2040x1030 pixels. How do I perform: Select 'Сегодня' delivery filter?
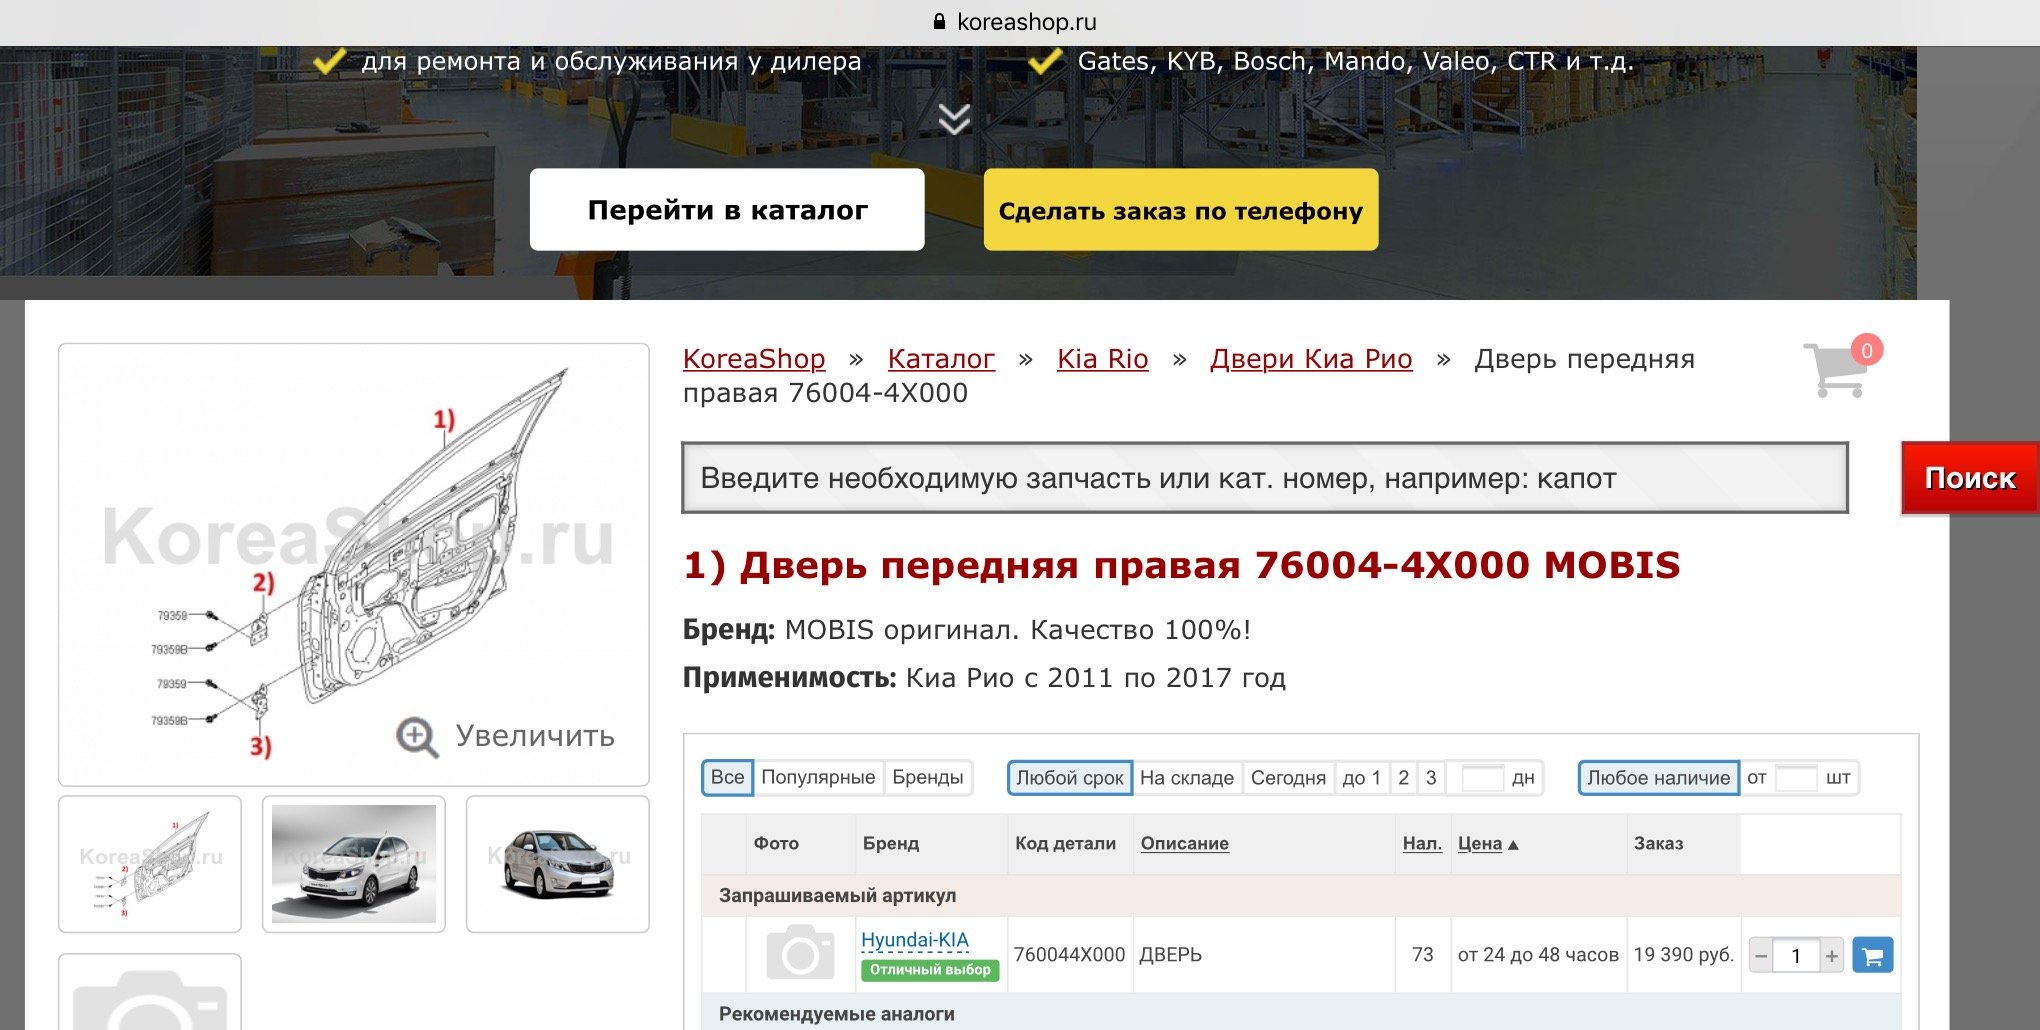click(x=1288, y=778)
